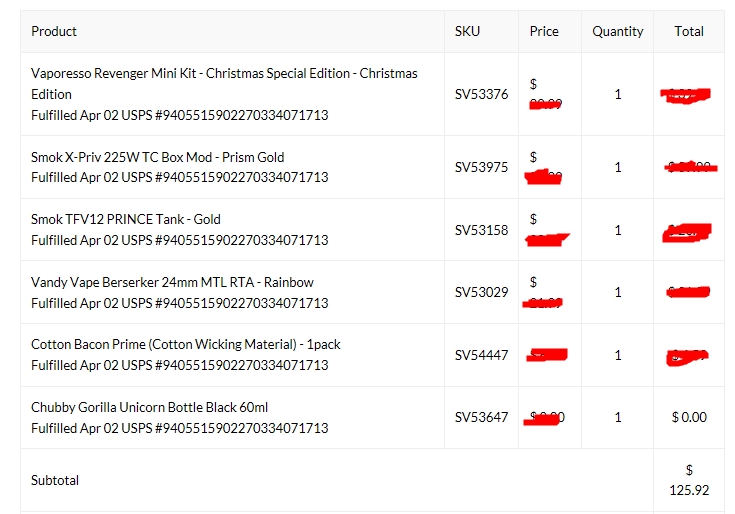Click SKU code SV53029
The height and width of the screenshot is (514, 735).
pyautogui.click(x=481, y=292)
